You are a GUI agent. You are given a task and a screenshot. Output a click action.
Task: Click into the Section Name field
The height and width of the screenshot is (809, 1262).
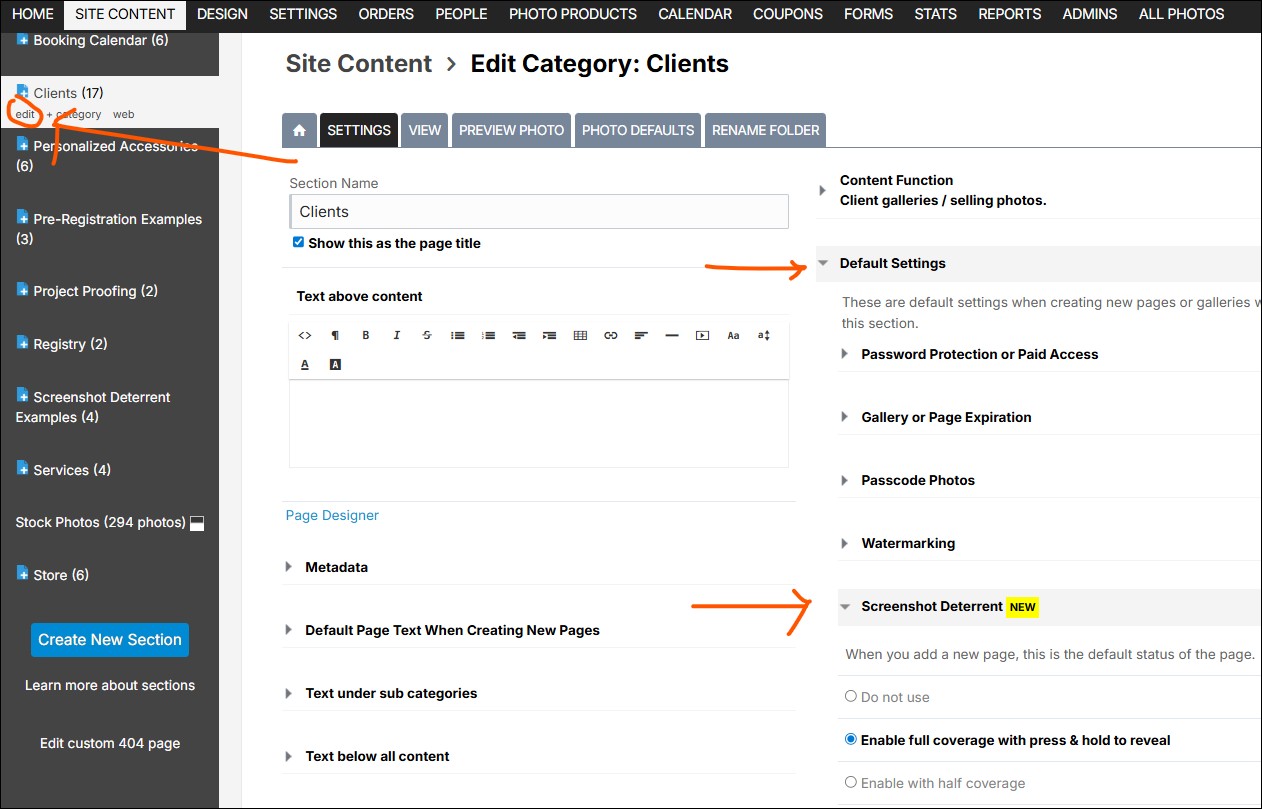(538, 212)
